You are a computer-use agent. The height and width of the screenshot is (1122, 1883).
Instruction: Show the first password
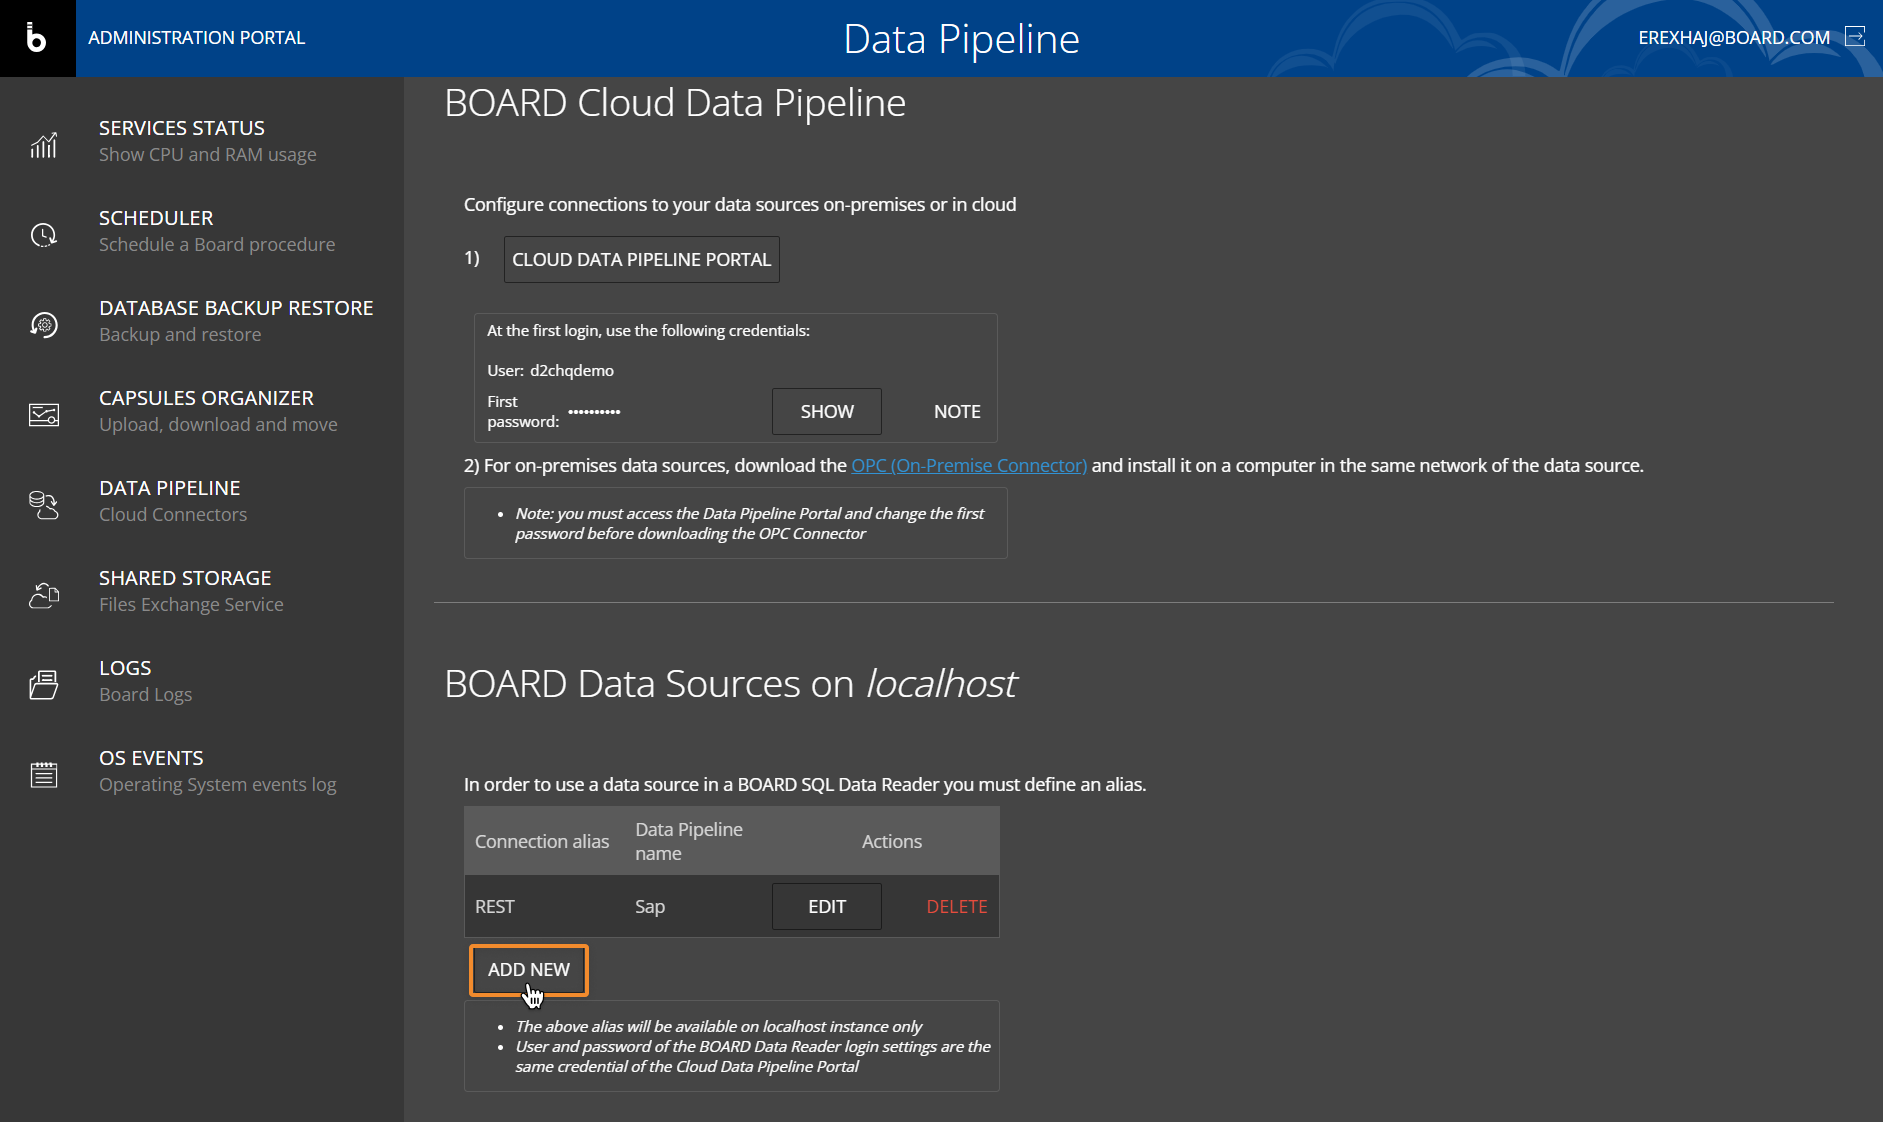pyautogui.click(x=827, y=412)
